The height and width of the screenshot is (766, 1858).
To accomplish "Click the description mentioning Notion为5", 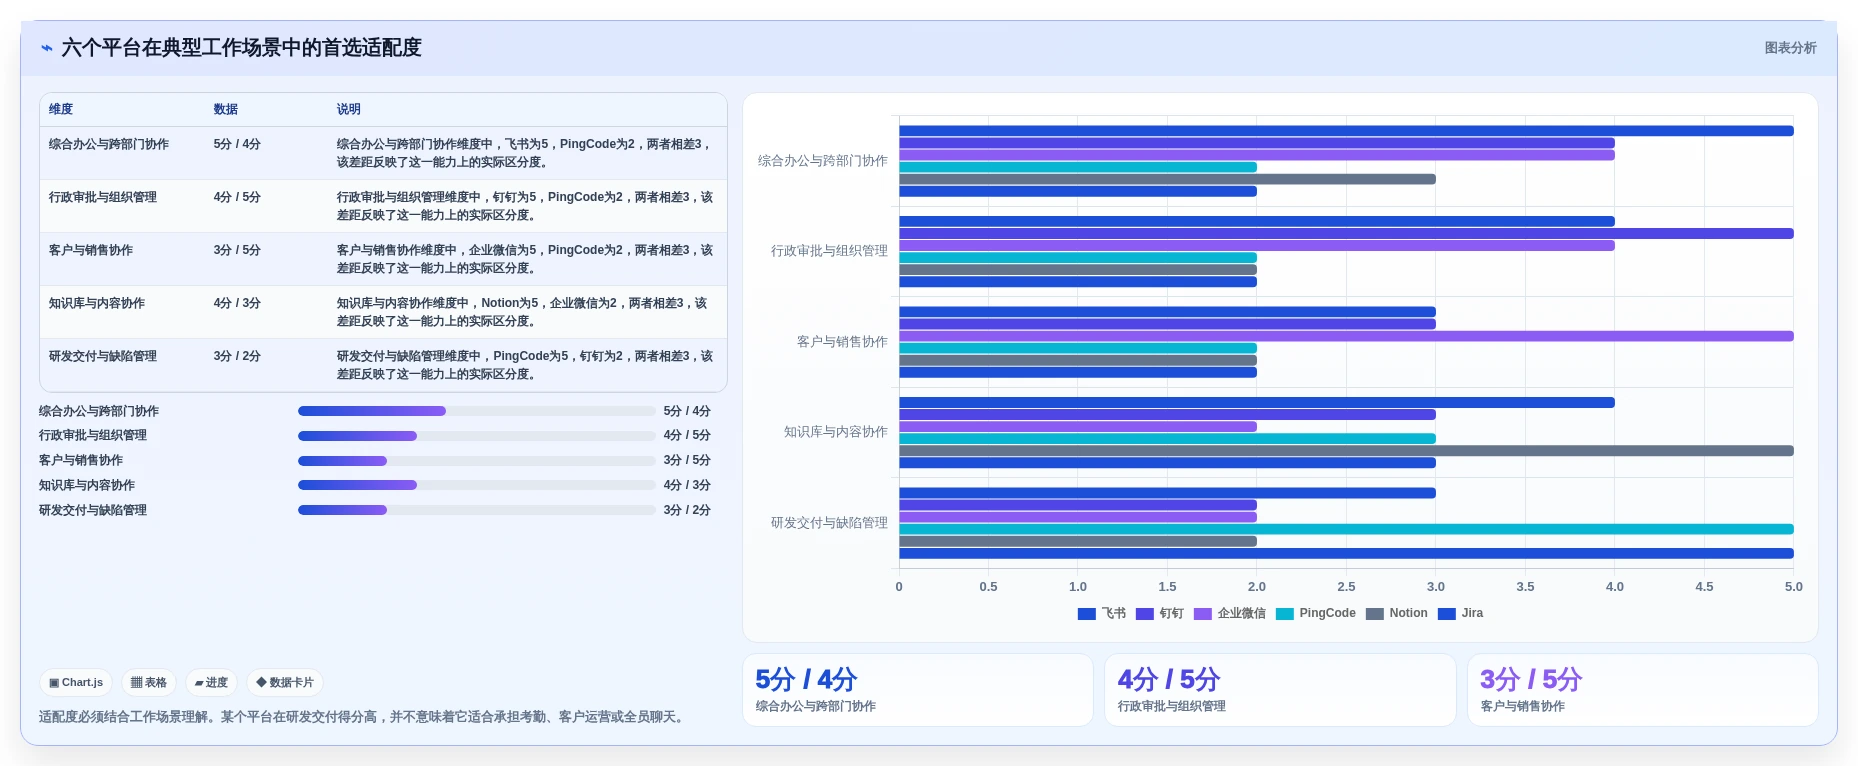I will (x=525, y=312).
